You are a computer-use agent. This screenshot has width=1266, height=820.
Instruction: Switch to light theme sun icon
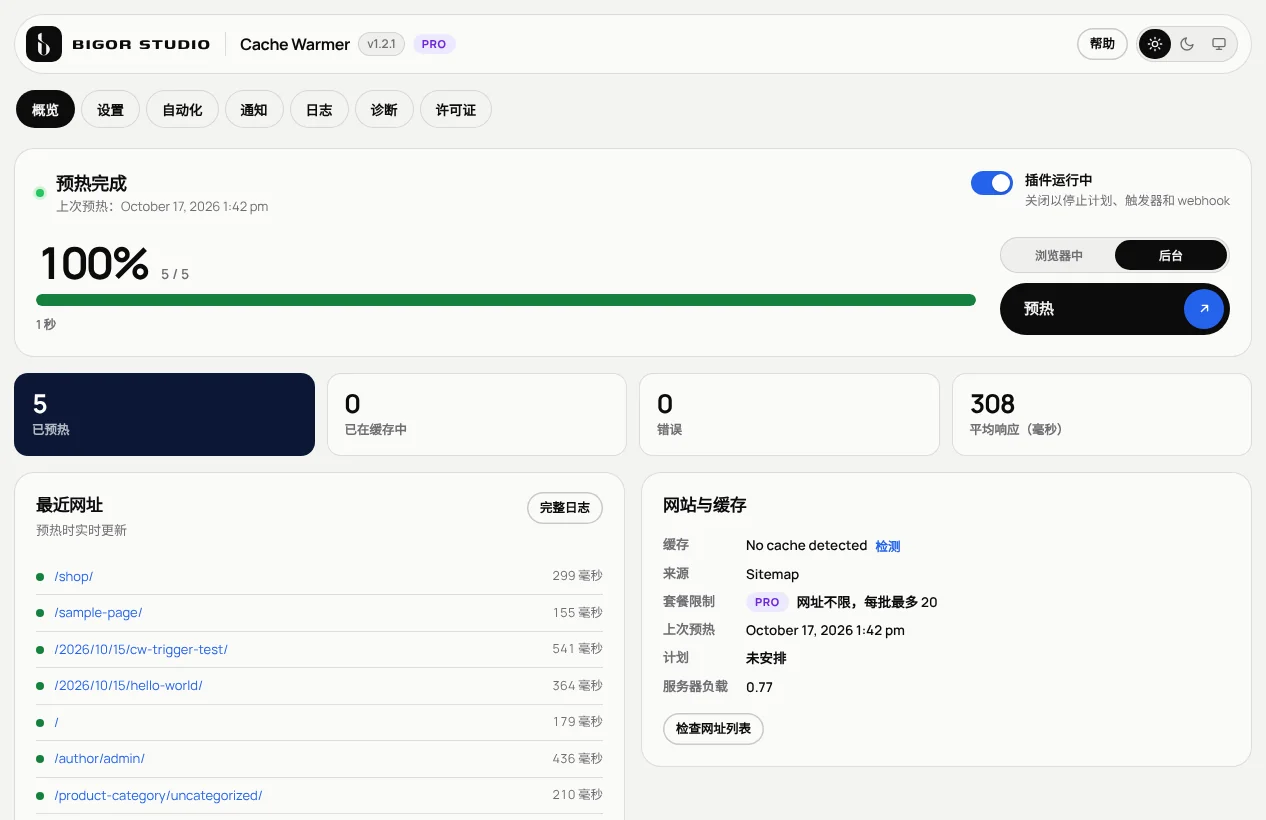[x=1155, y=44]
